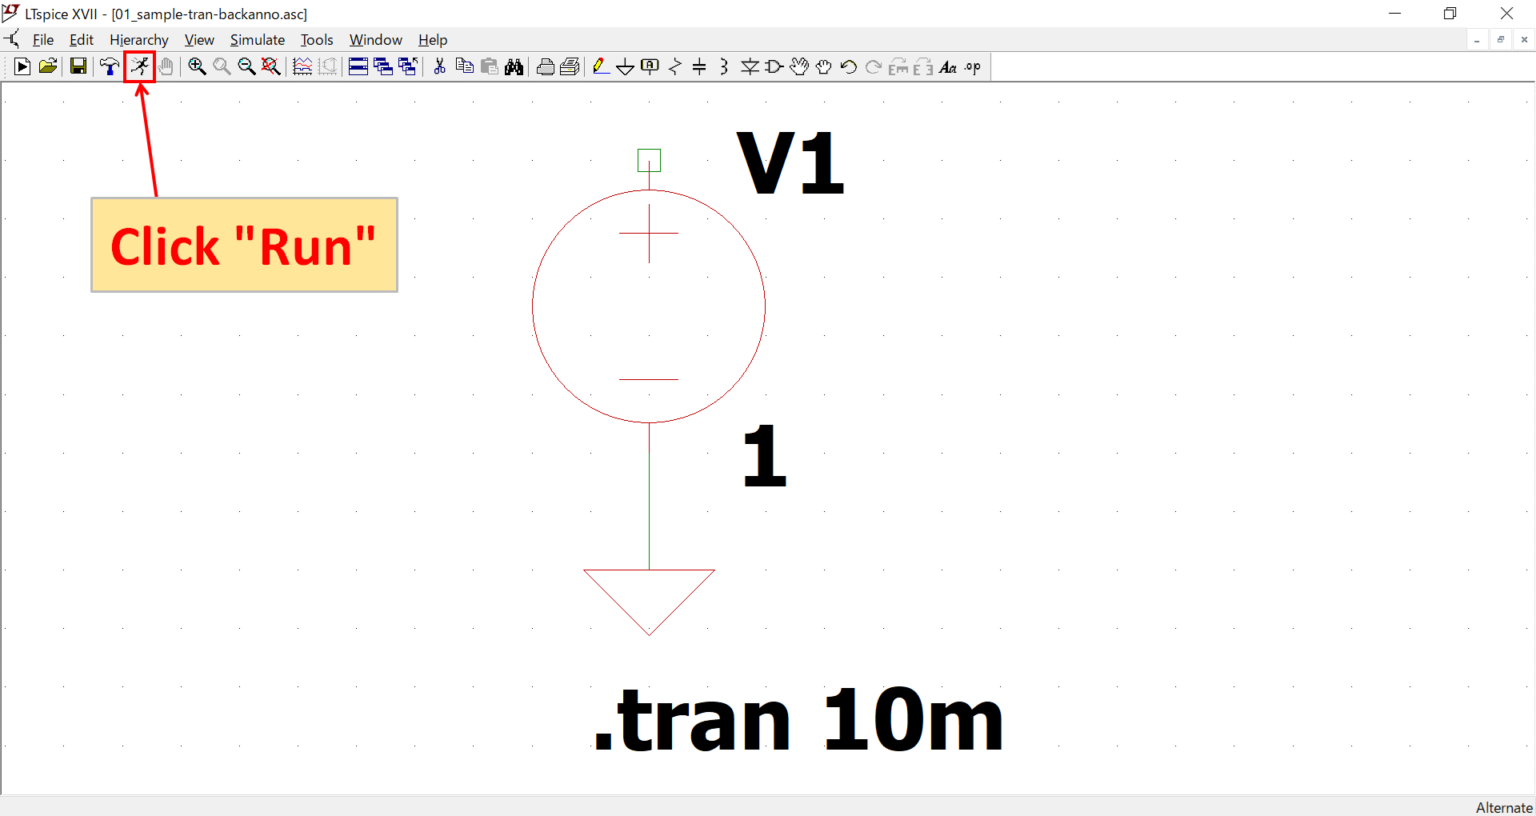Open the Tools menu

(317, 40)
